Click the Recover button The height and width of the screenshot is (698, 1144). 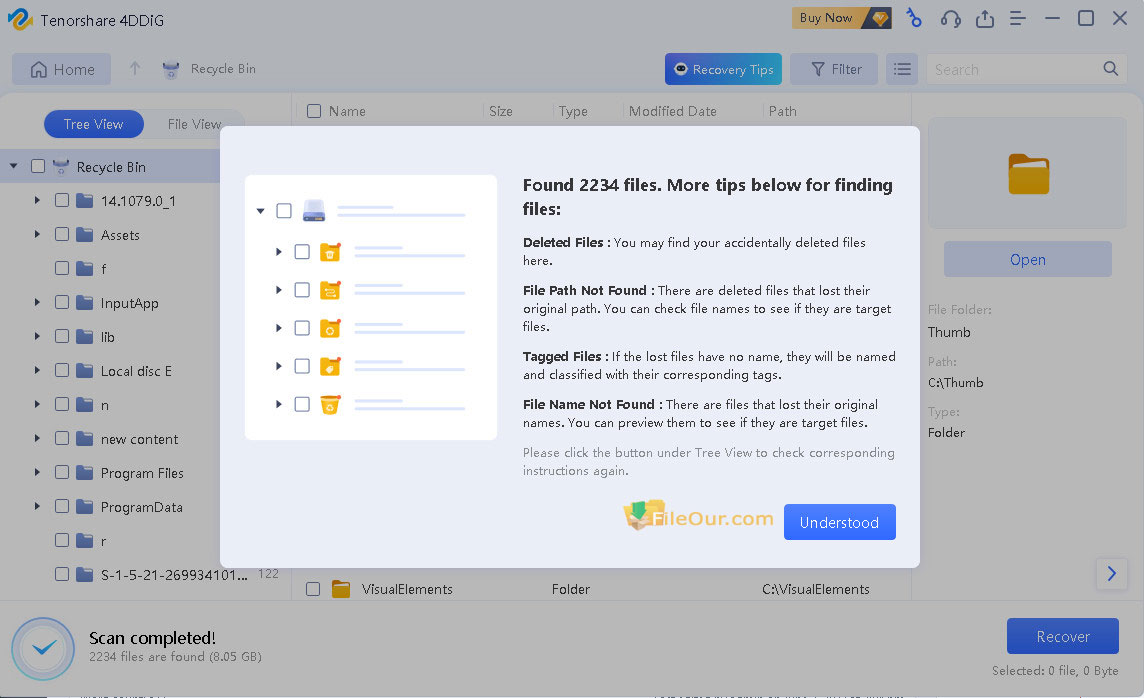pos(1062,636)
